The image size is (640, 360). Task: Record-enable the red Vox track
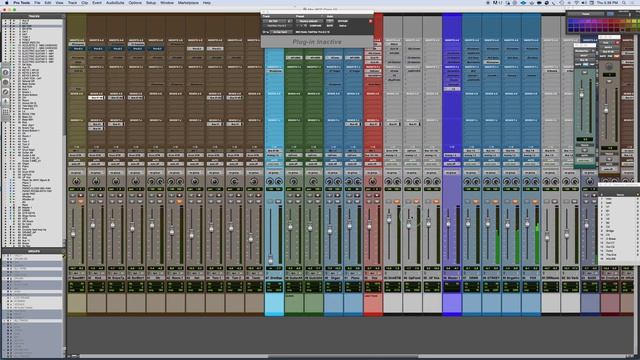click(x=377, y=195)
